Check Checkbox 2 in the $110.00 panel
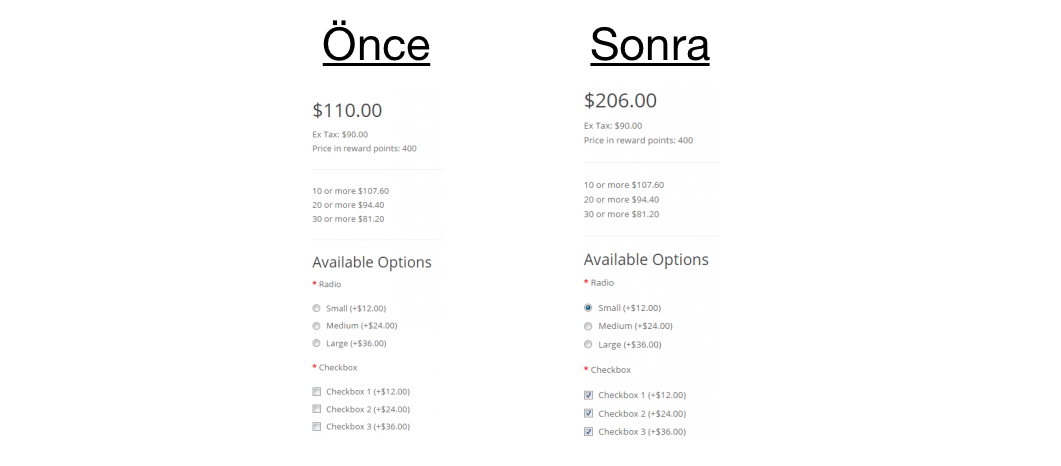Viewport: 1061px width, 466px height. [317, 409]
